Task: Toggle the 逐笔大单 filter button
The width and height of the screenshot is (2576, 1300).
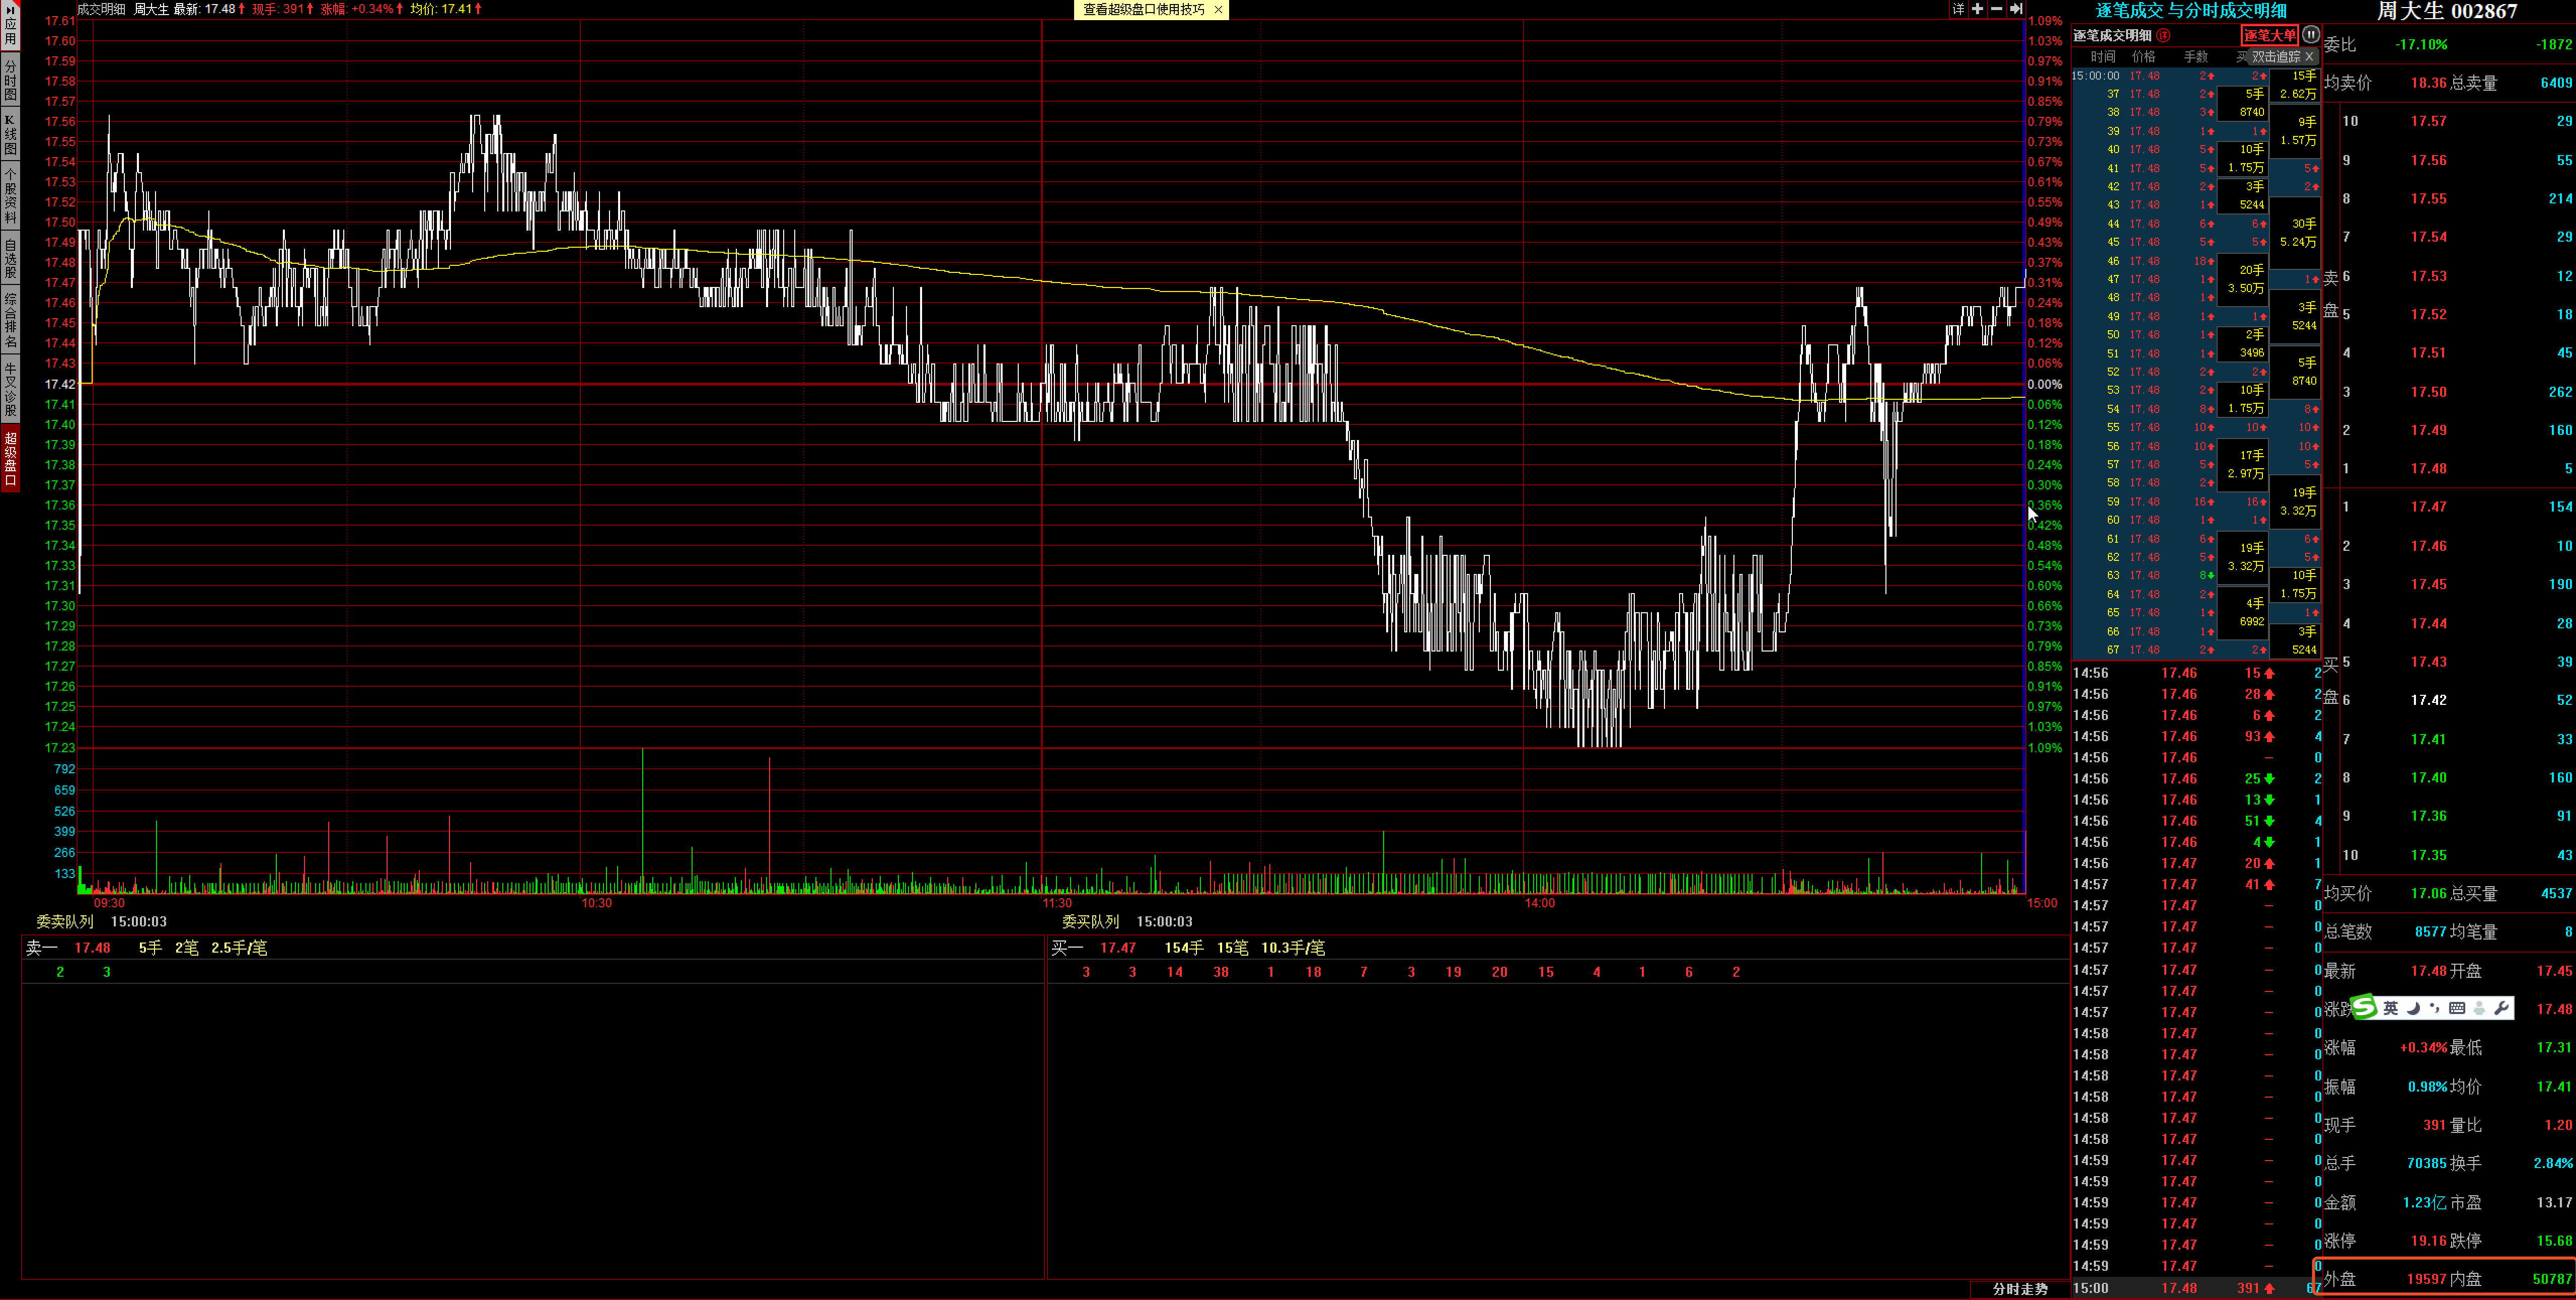Action: pyautogui.click(x=2270, y=35)
